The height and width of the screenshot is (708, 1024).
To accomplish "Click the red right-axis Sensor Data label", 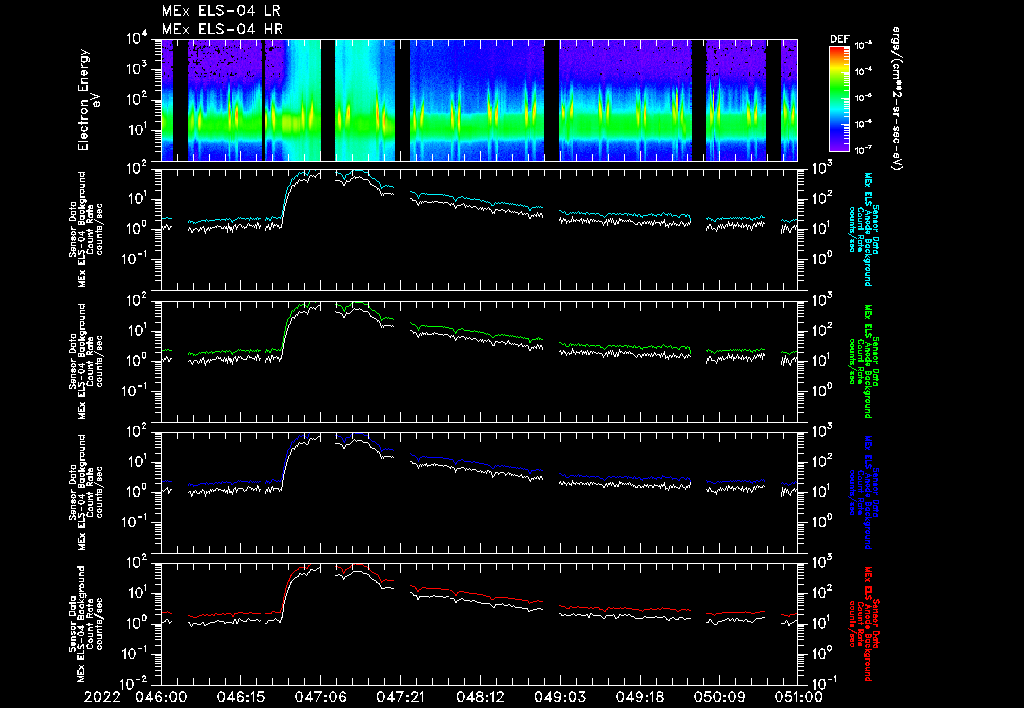I will (x=863, y=624).
